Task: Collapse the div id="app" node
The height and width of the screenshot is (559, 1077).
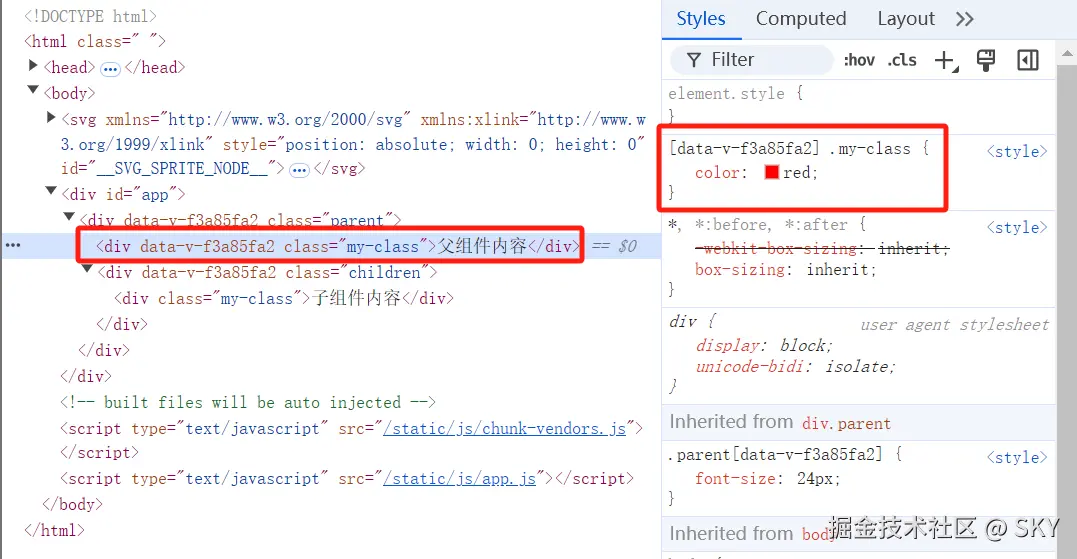Action: pyautogui.click(x=51, y=191)
